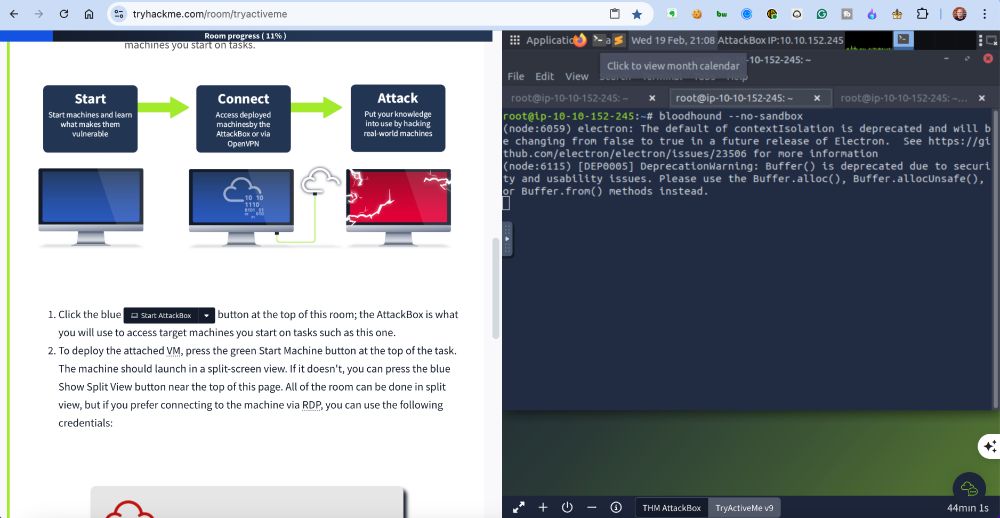Click the Connect step card
Screen dimensions: 1000x518
click(x=243, y=119)
